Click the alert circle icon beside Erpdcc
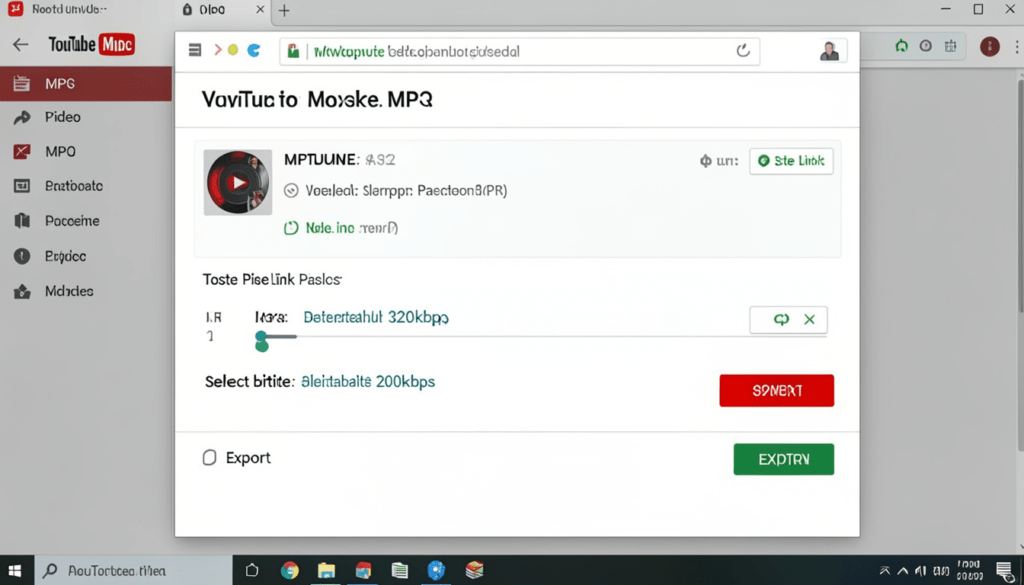 (22, 256)
